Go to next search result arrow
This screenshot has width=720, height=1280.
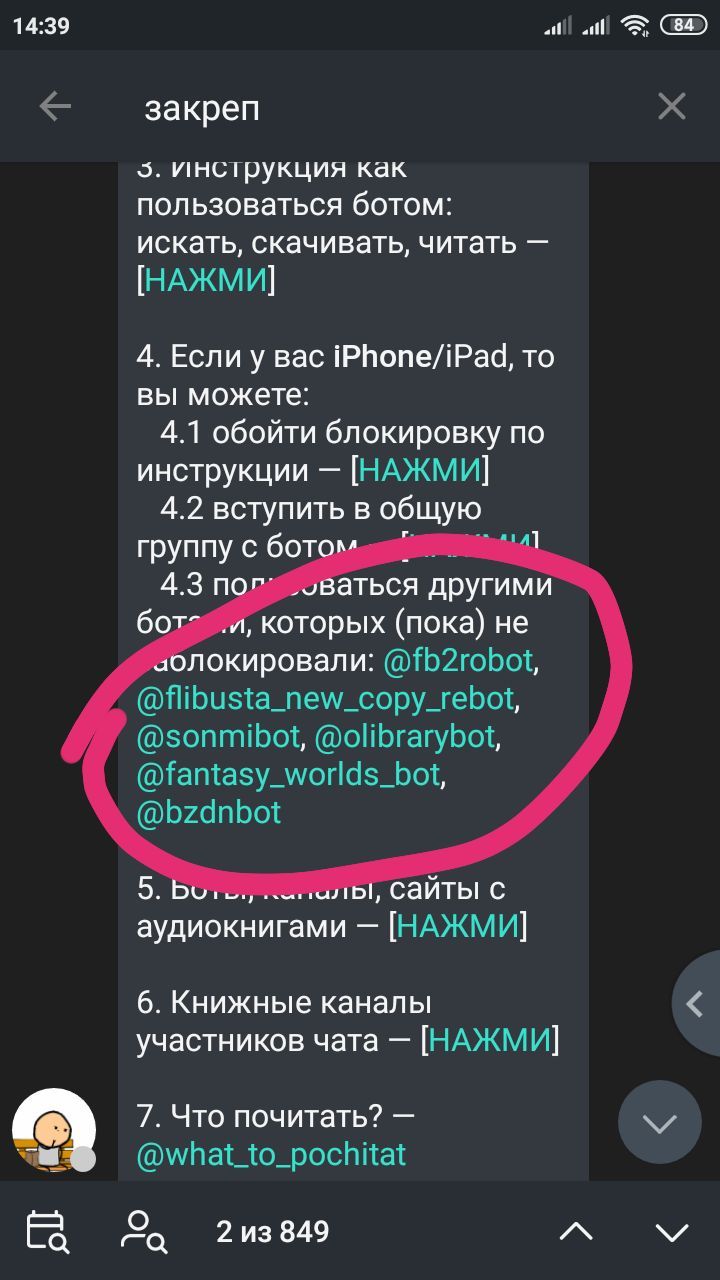point(672,1232)
